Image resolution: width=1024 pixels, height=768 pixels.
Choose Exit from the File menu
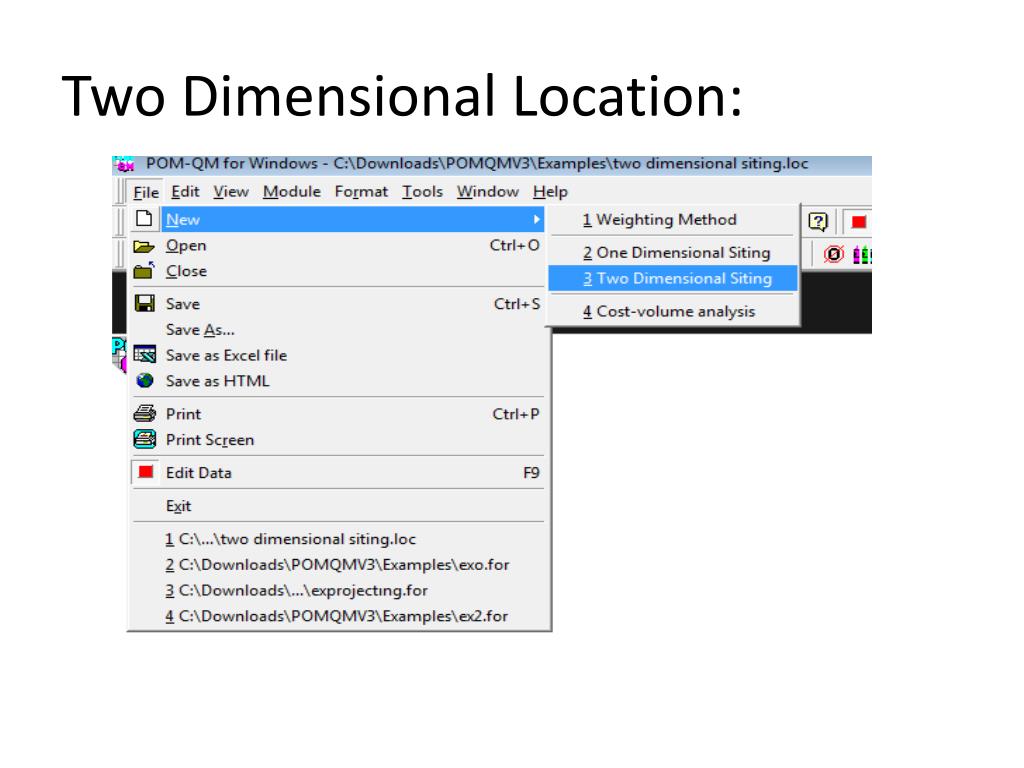coord(338,505)
